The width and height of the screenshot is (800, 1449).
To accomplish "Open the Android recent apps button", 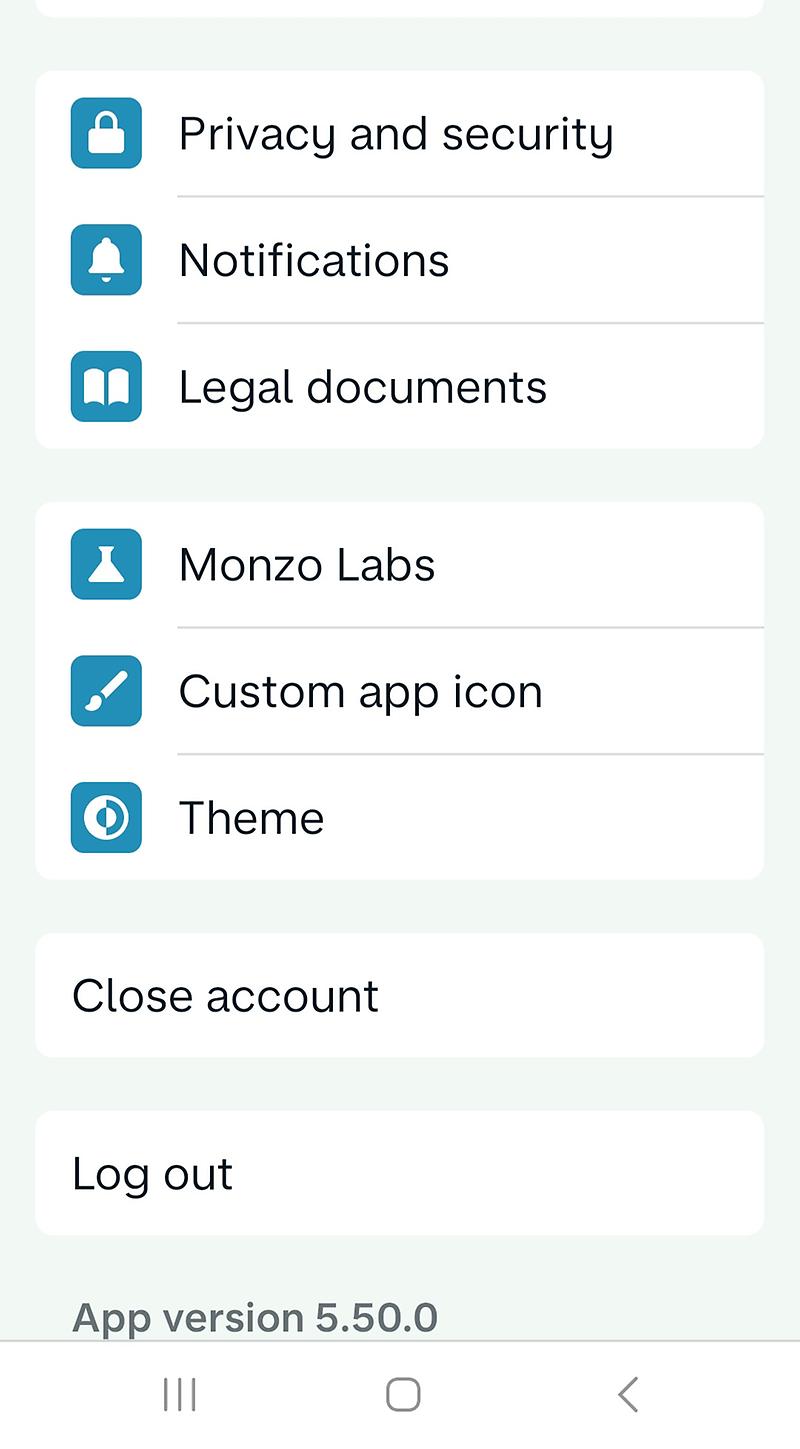I will coord(180,1394).
